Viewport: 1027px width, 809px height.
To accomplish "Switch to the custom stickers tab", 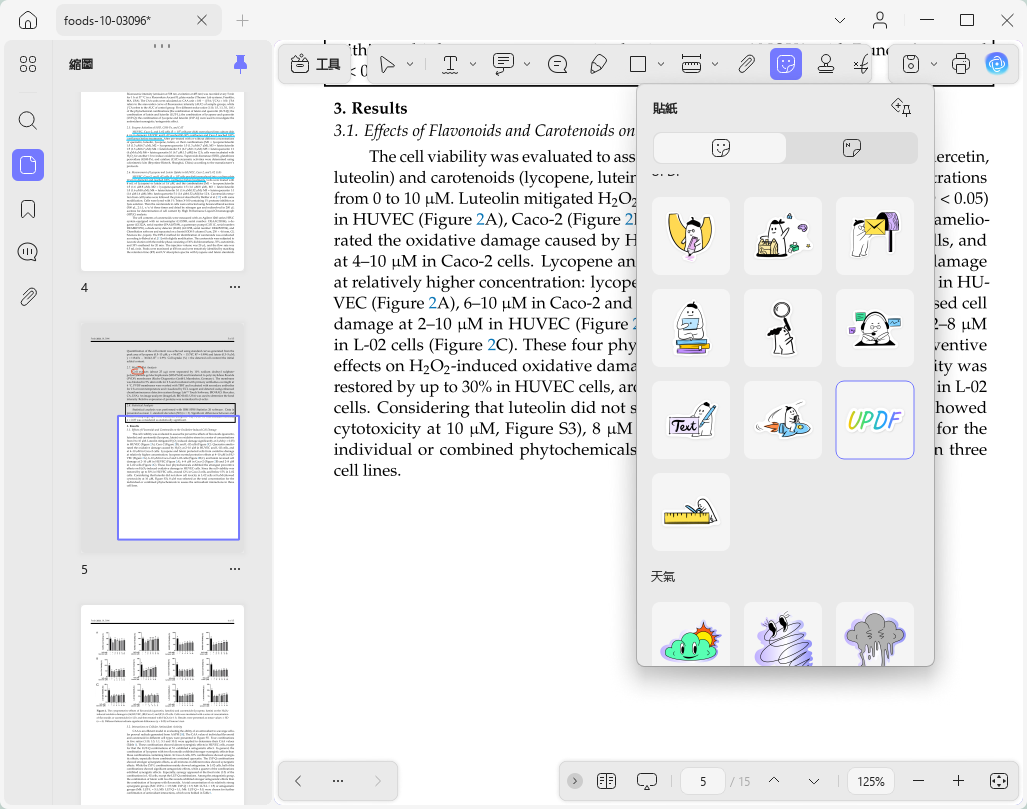I will tap(851, 148).
